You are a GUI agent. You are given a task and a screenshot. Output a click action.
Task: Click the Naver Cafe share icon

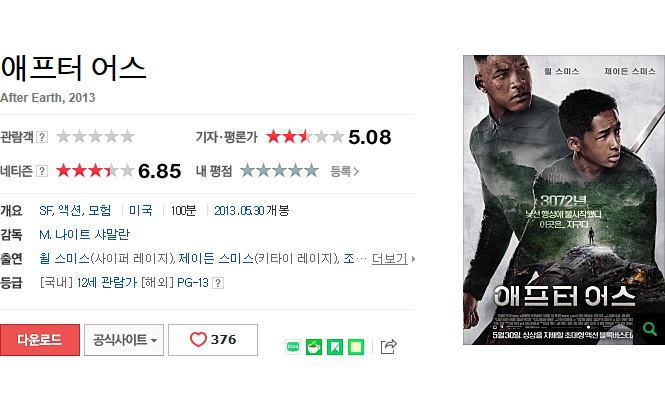314,347
